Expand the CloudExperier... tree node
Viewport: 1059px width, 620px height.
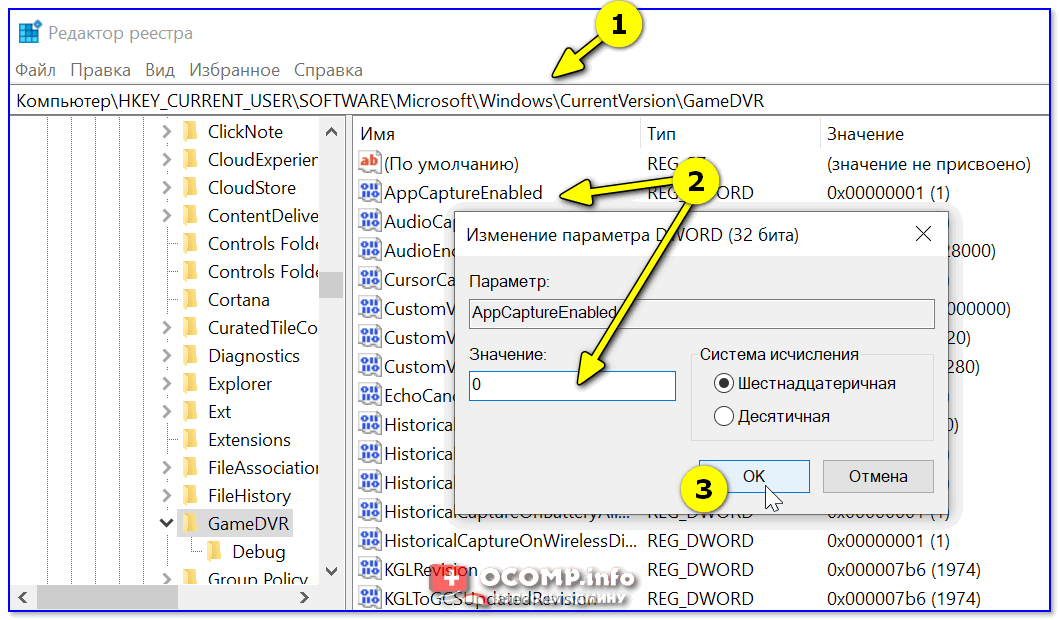click(x=166, y=159)
